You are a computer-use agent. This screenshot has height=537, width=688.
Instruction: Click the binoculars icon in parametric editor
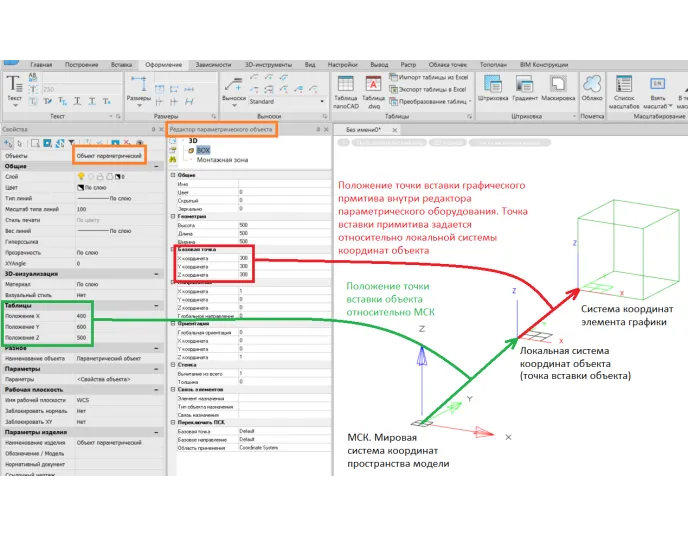[173, 159]
